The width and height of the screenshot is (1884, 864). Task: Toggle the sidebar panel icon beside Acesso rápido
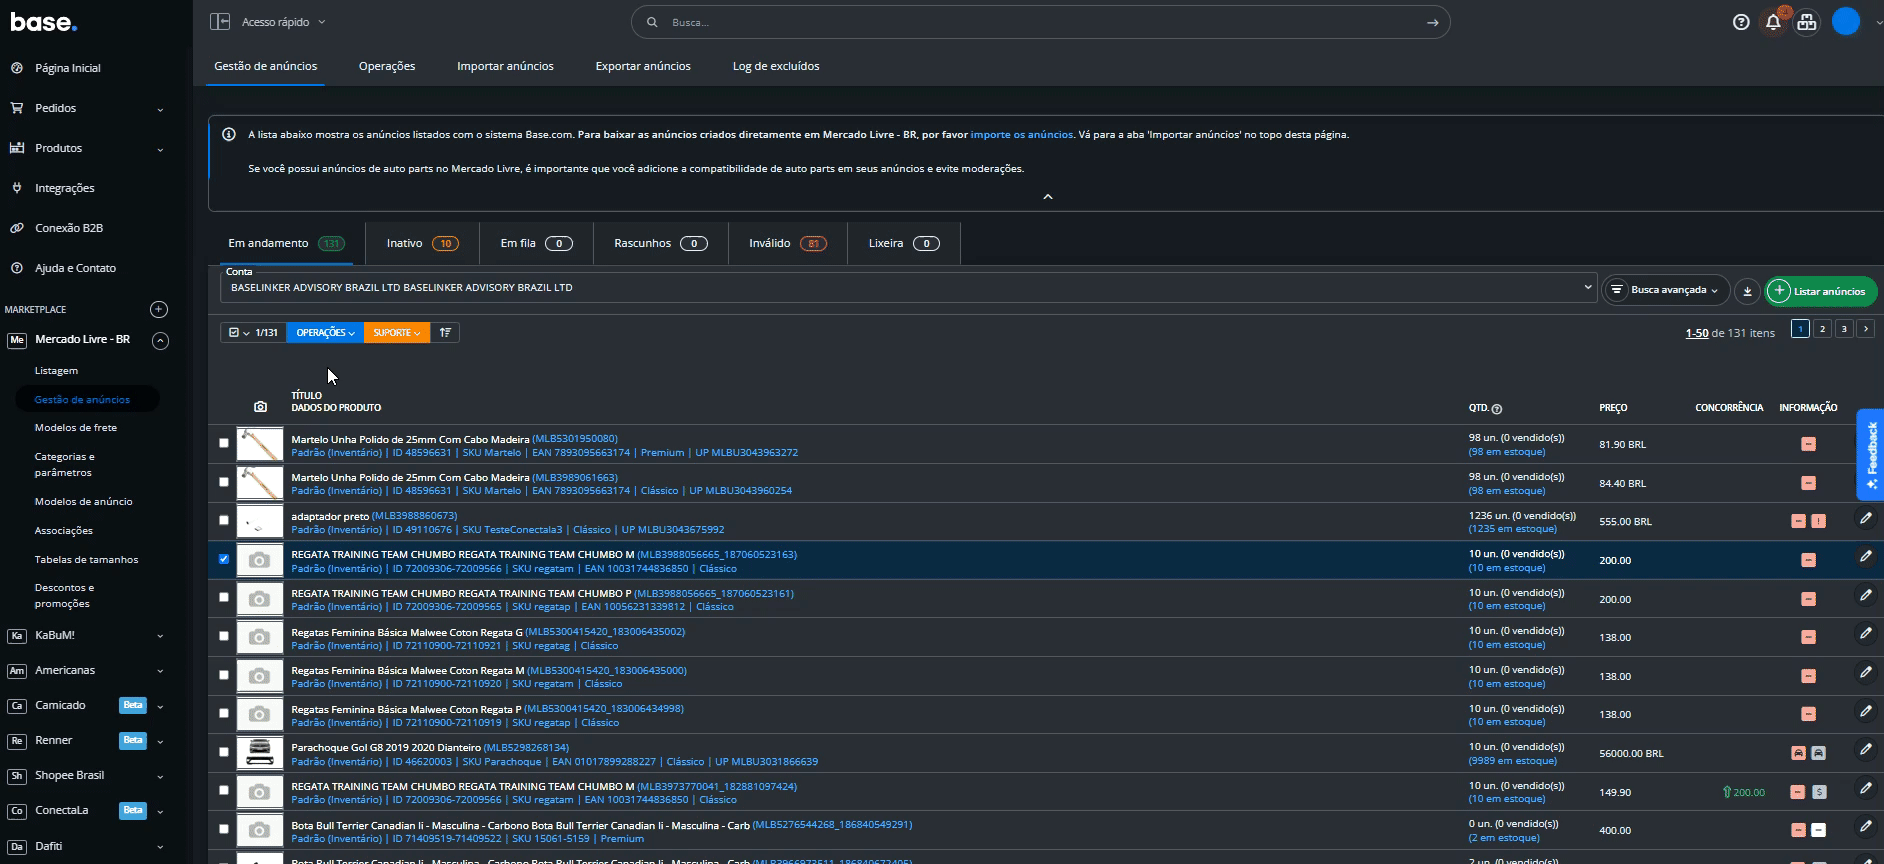[x=220, y=22]
